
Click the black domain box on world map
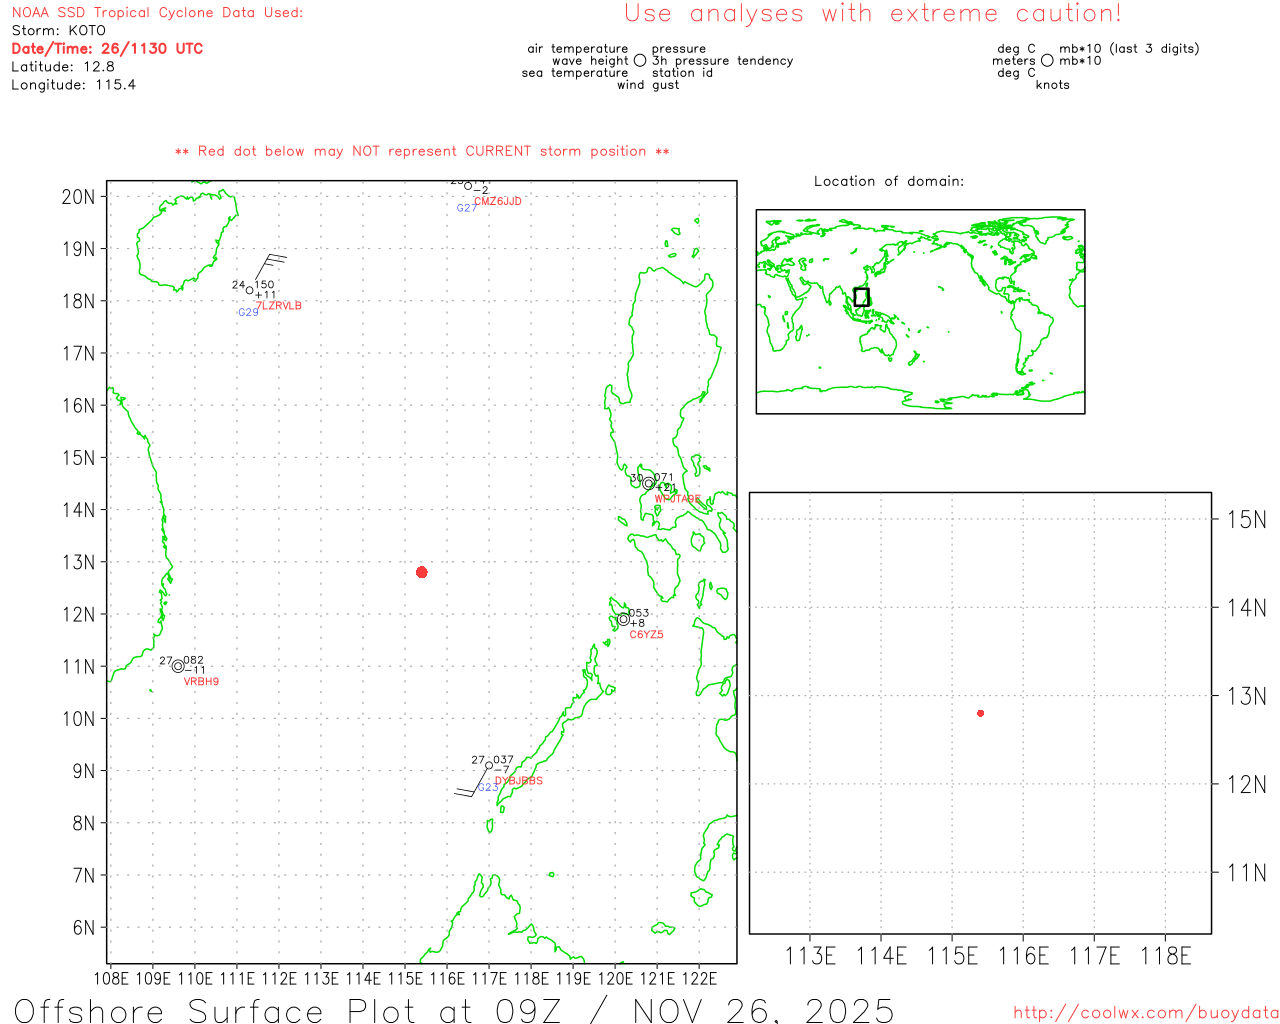pos(861,297)
